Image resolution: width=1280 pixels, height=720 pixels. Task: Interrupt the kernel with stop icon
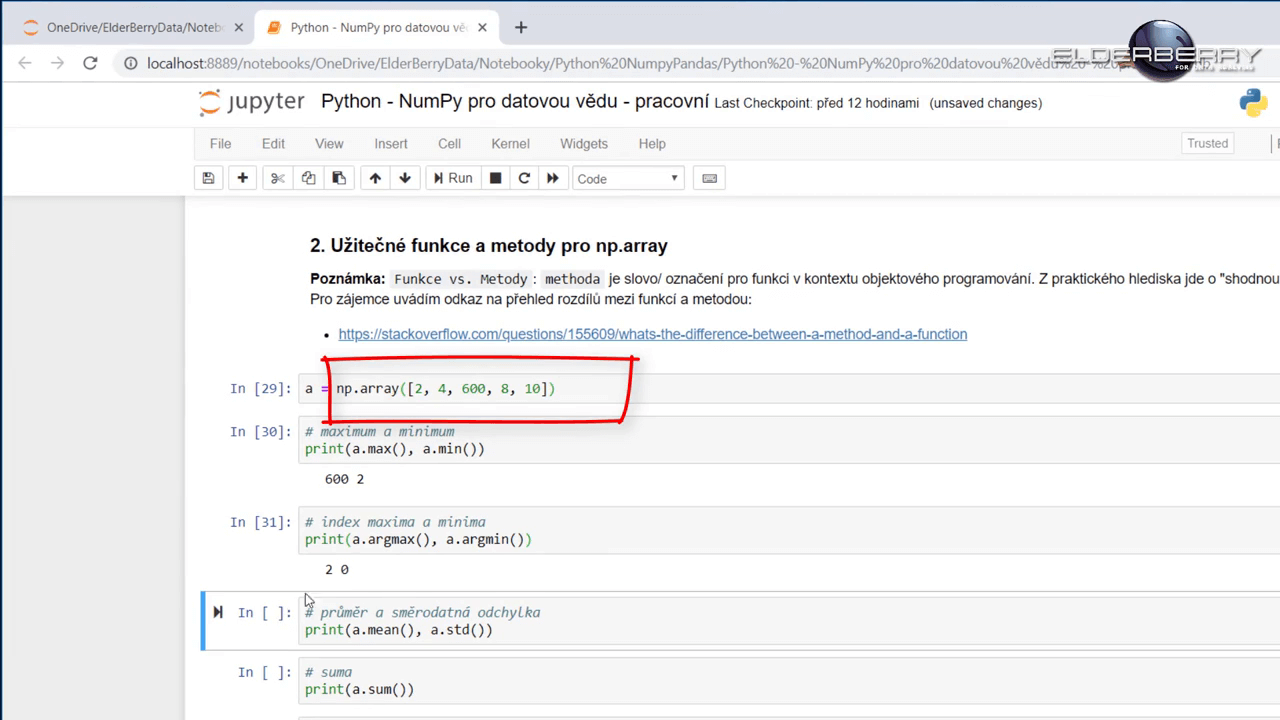point(495,178)
